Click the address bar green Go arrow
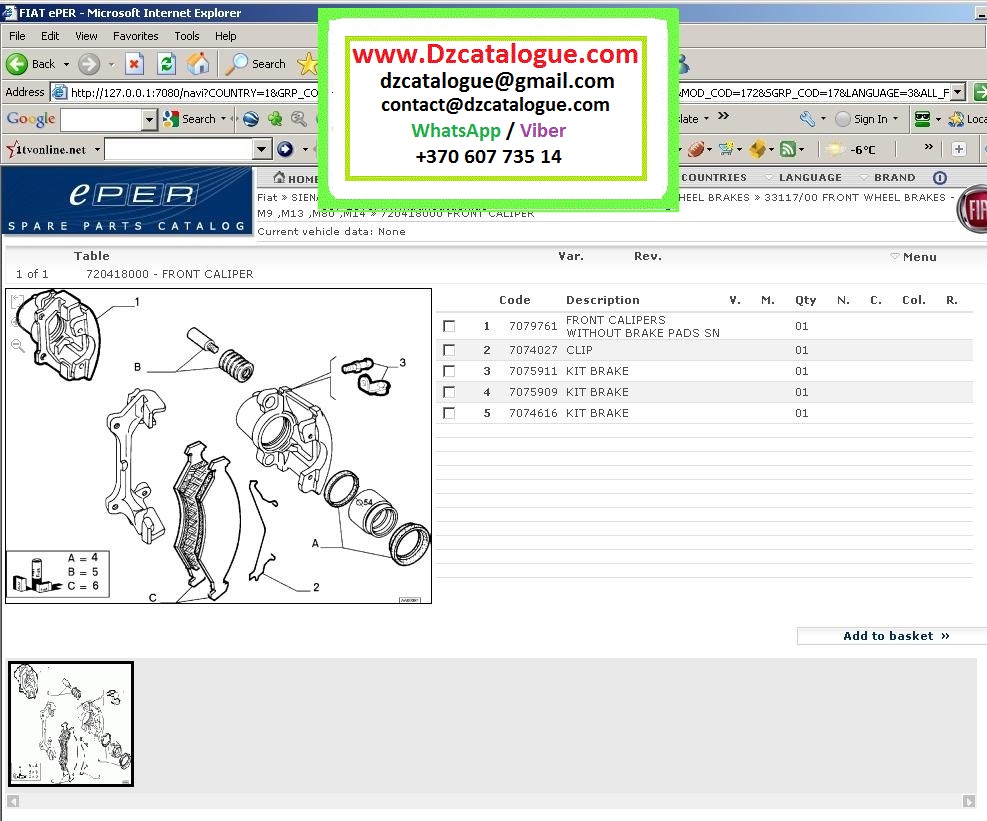Screen dimensions: 987x821 pyautogui.click(x=980, y=92)
